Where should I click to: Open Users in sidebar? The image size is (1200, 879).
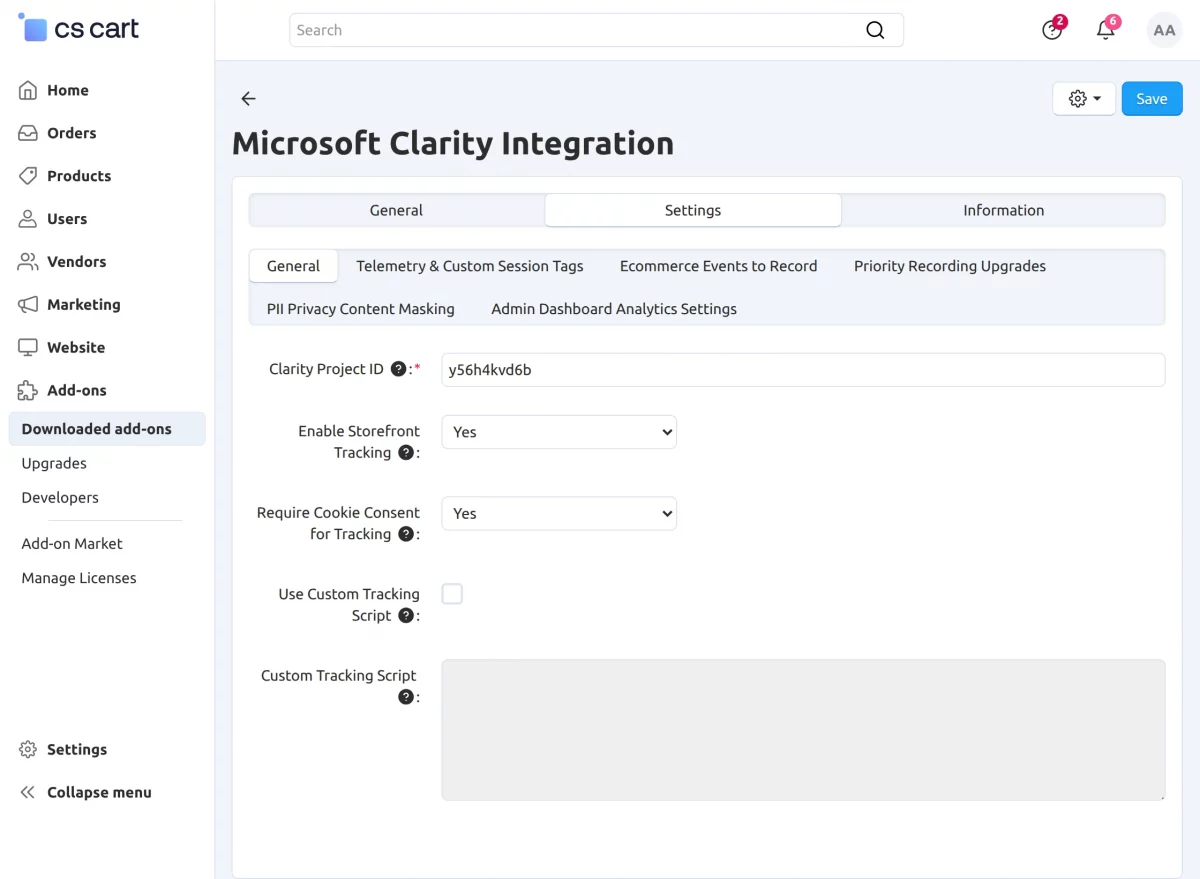click(67, 219)
